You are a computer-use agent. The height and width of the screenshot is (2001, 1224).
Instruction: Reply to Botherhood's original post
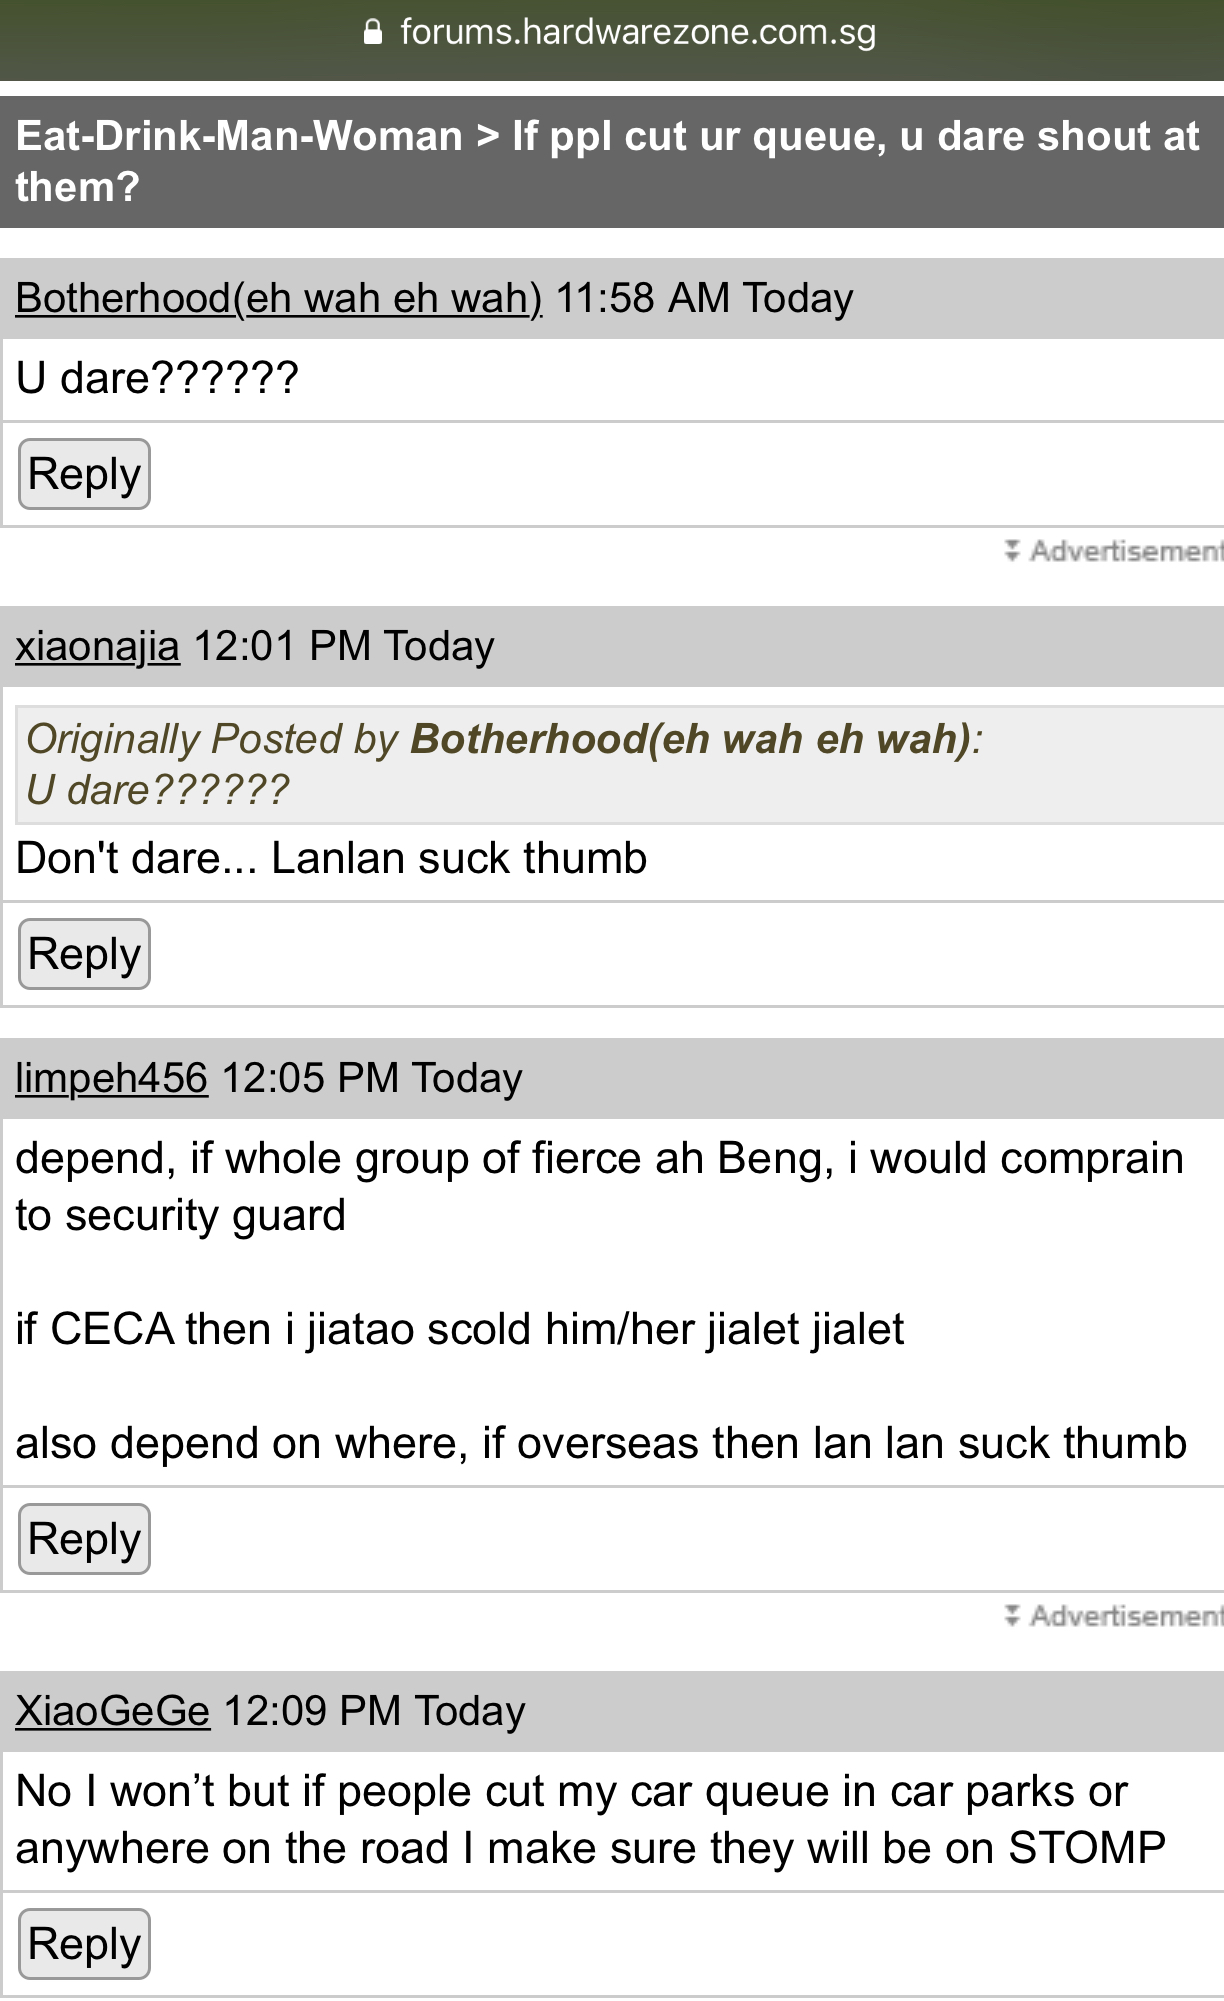click(x=85, y=474)
